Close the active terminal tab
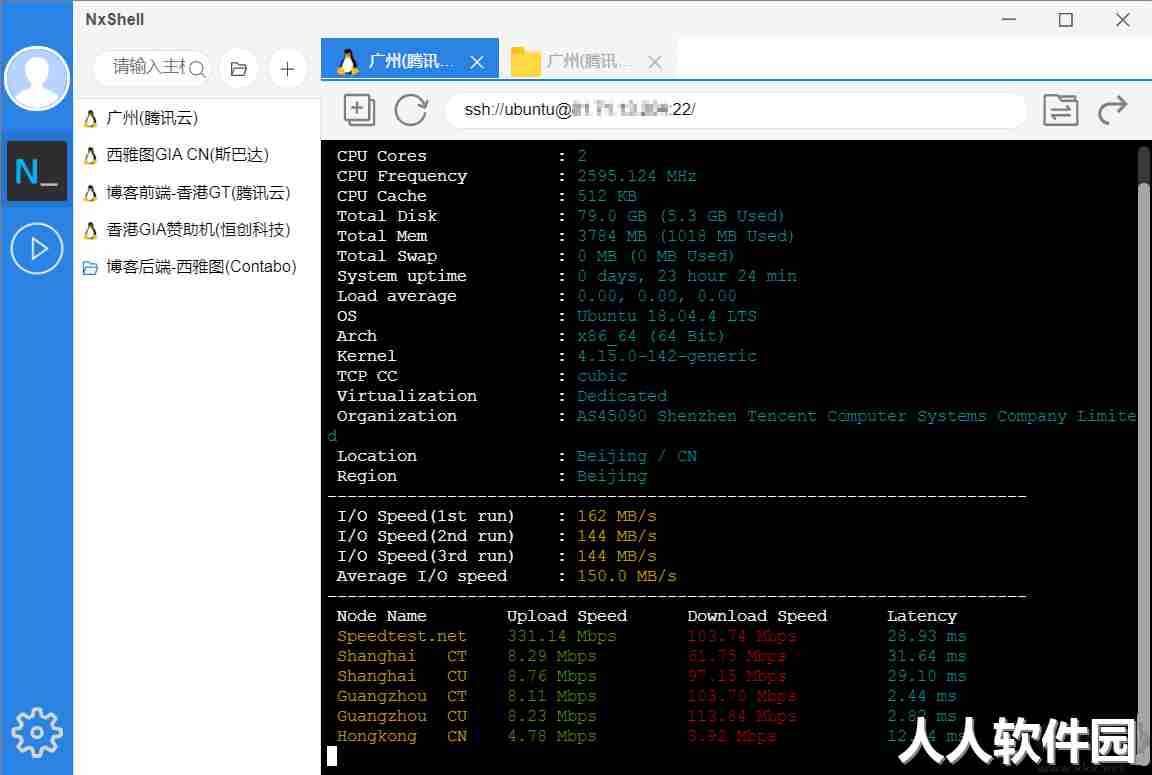 pyautogui.click(x=478, y=62)
